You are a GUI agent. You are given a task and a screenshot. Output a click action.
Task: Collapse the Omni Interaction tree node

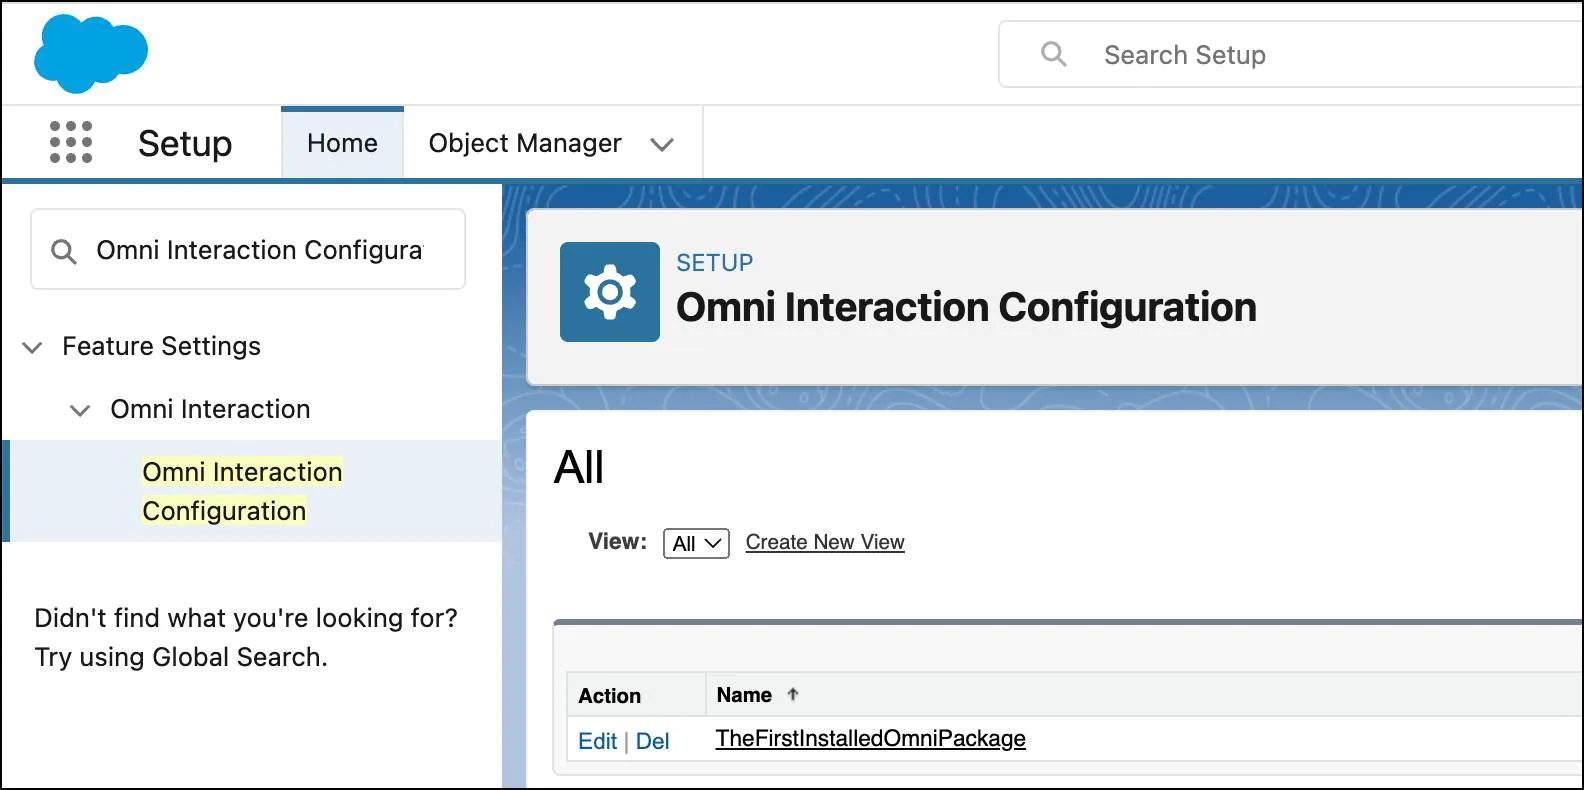point(80,410)
